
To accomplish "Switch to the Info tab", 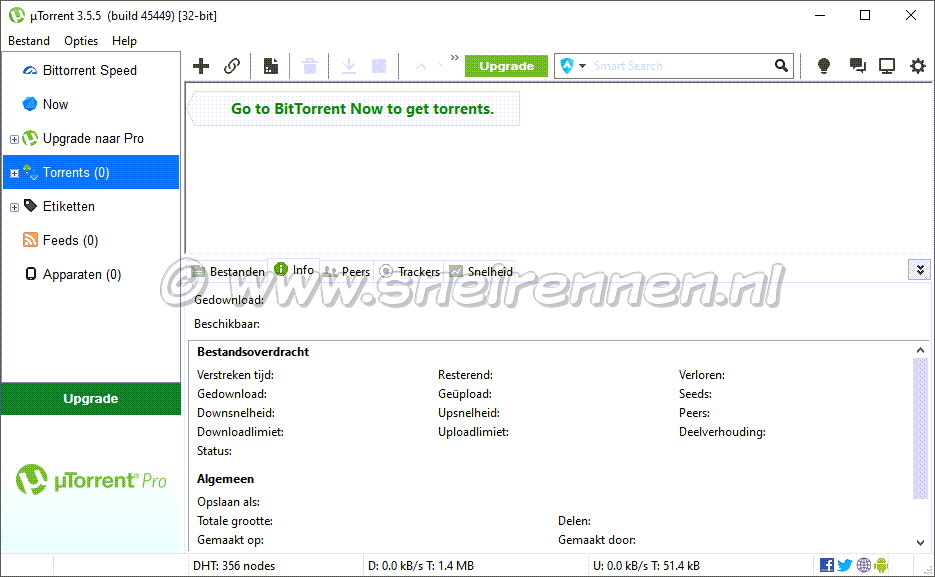I will click(294, 270).
